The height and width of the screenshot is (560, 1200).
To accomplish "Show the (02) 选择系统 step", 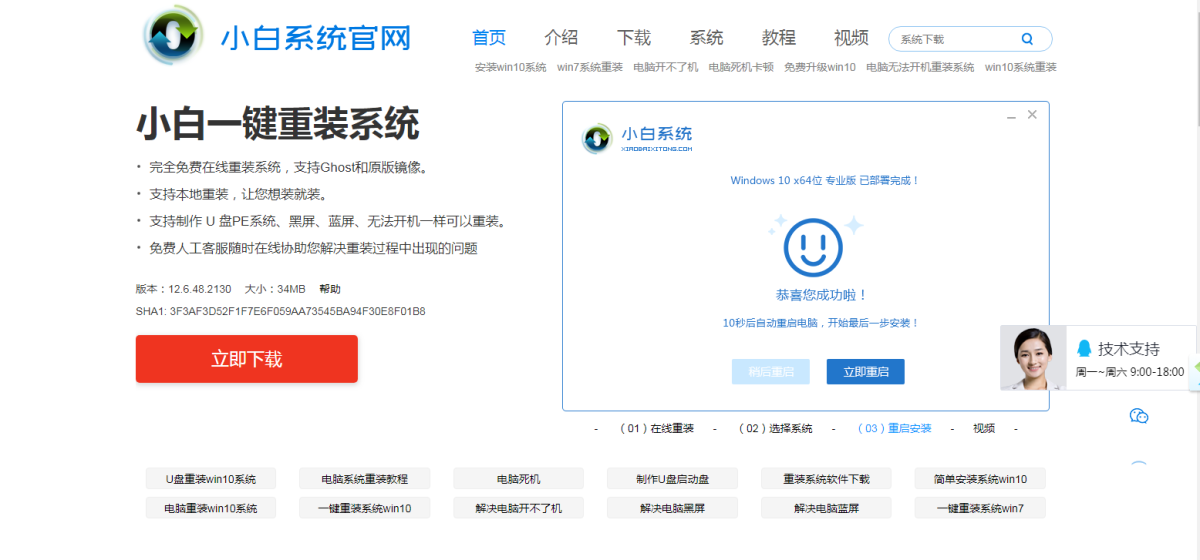I will pos(775,428).
